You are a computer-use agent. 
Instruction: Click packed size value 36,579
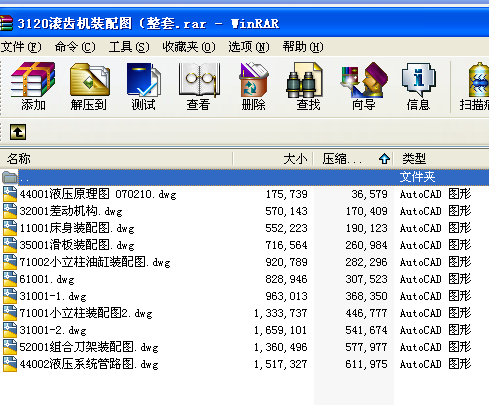click(x=369, y=194)
